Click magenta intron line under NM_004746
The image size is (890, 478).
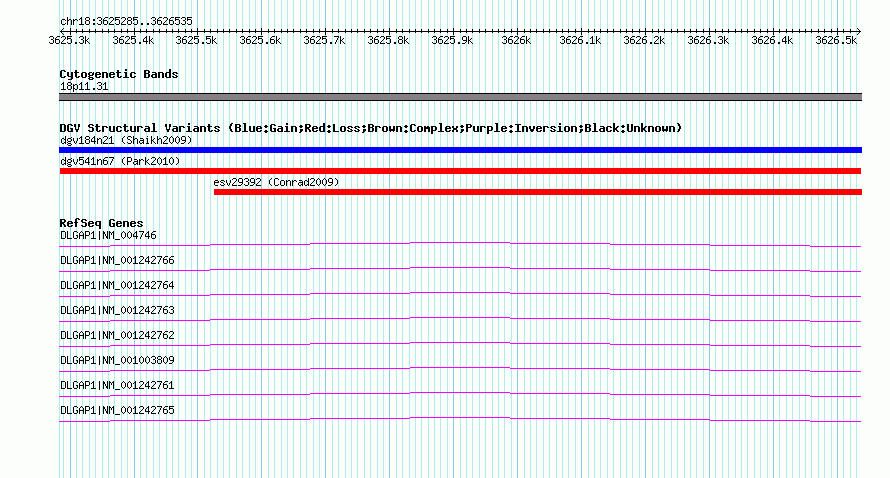coord(460,243)
